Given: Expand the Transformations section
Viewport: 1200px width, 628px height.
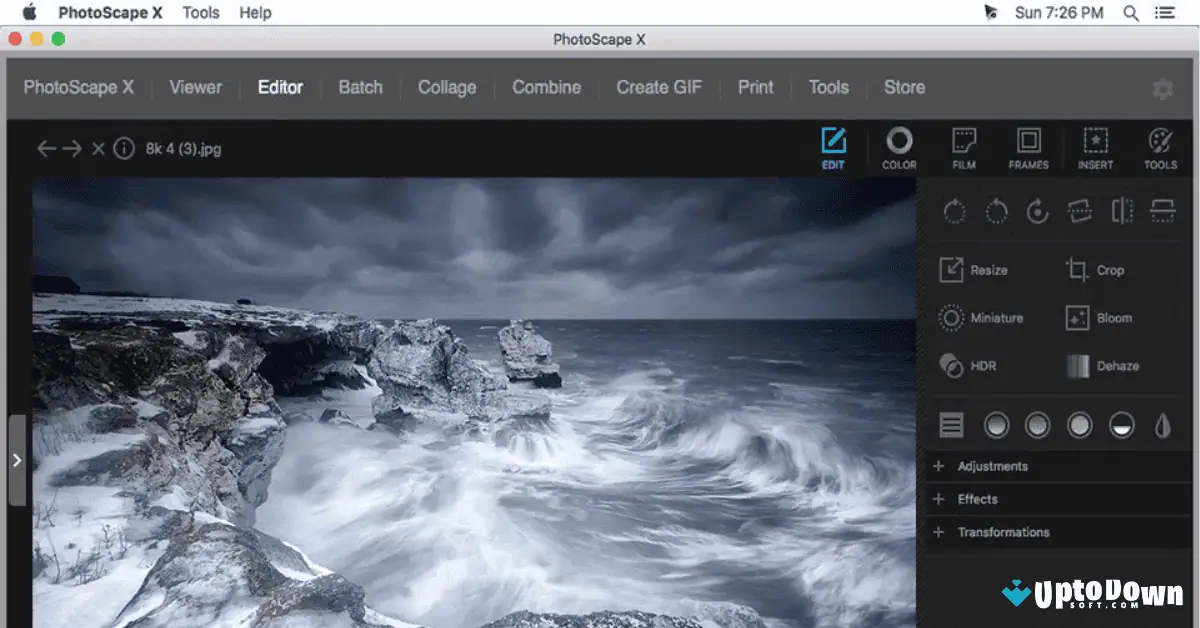Looking at the screenshot, I should click(x=1005, y=532).
